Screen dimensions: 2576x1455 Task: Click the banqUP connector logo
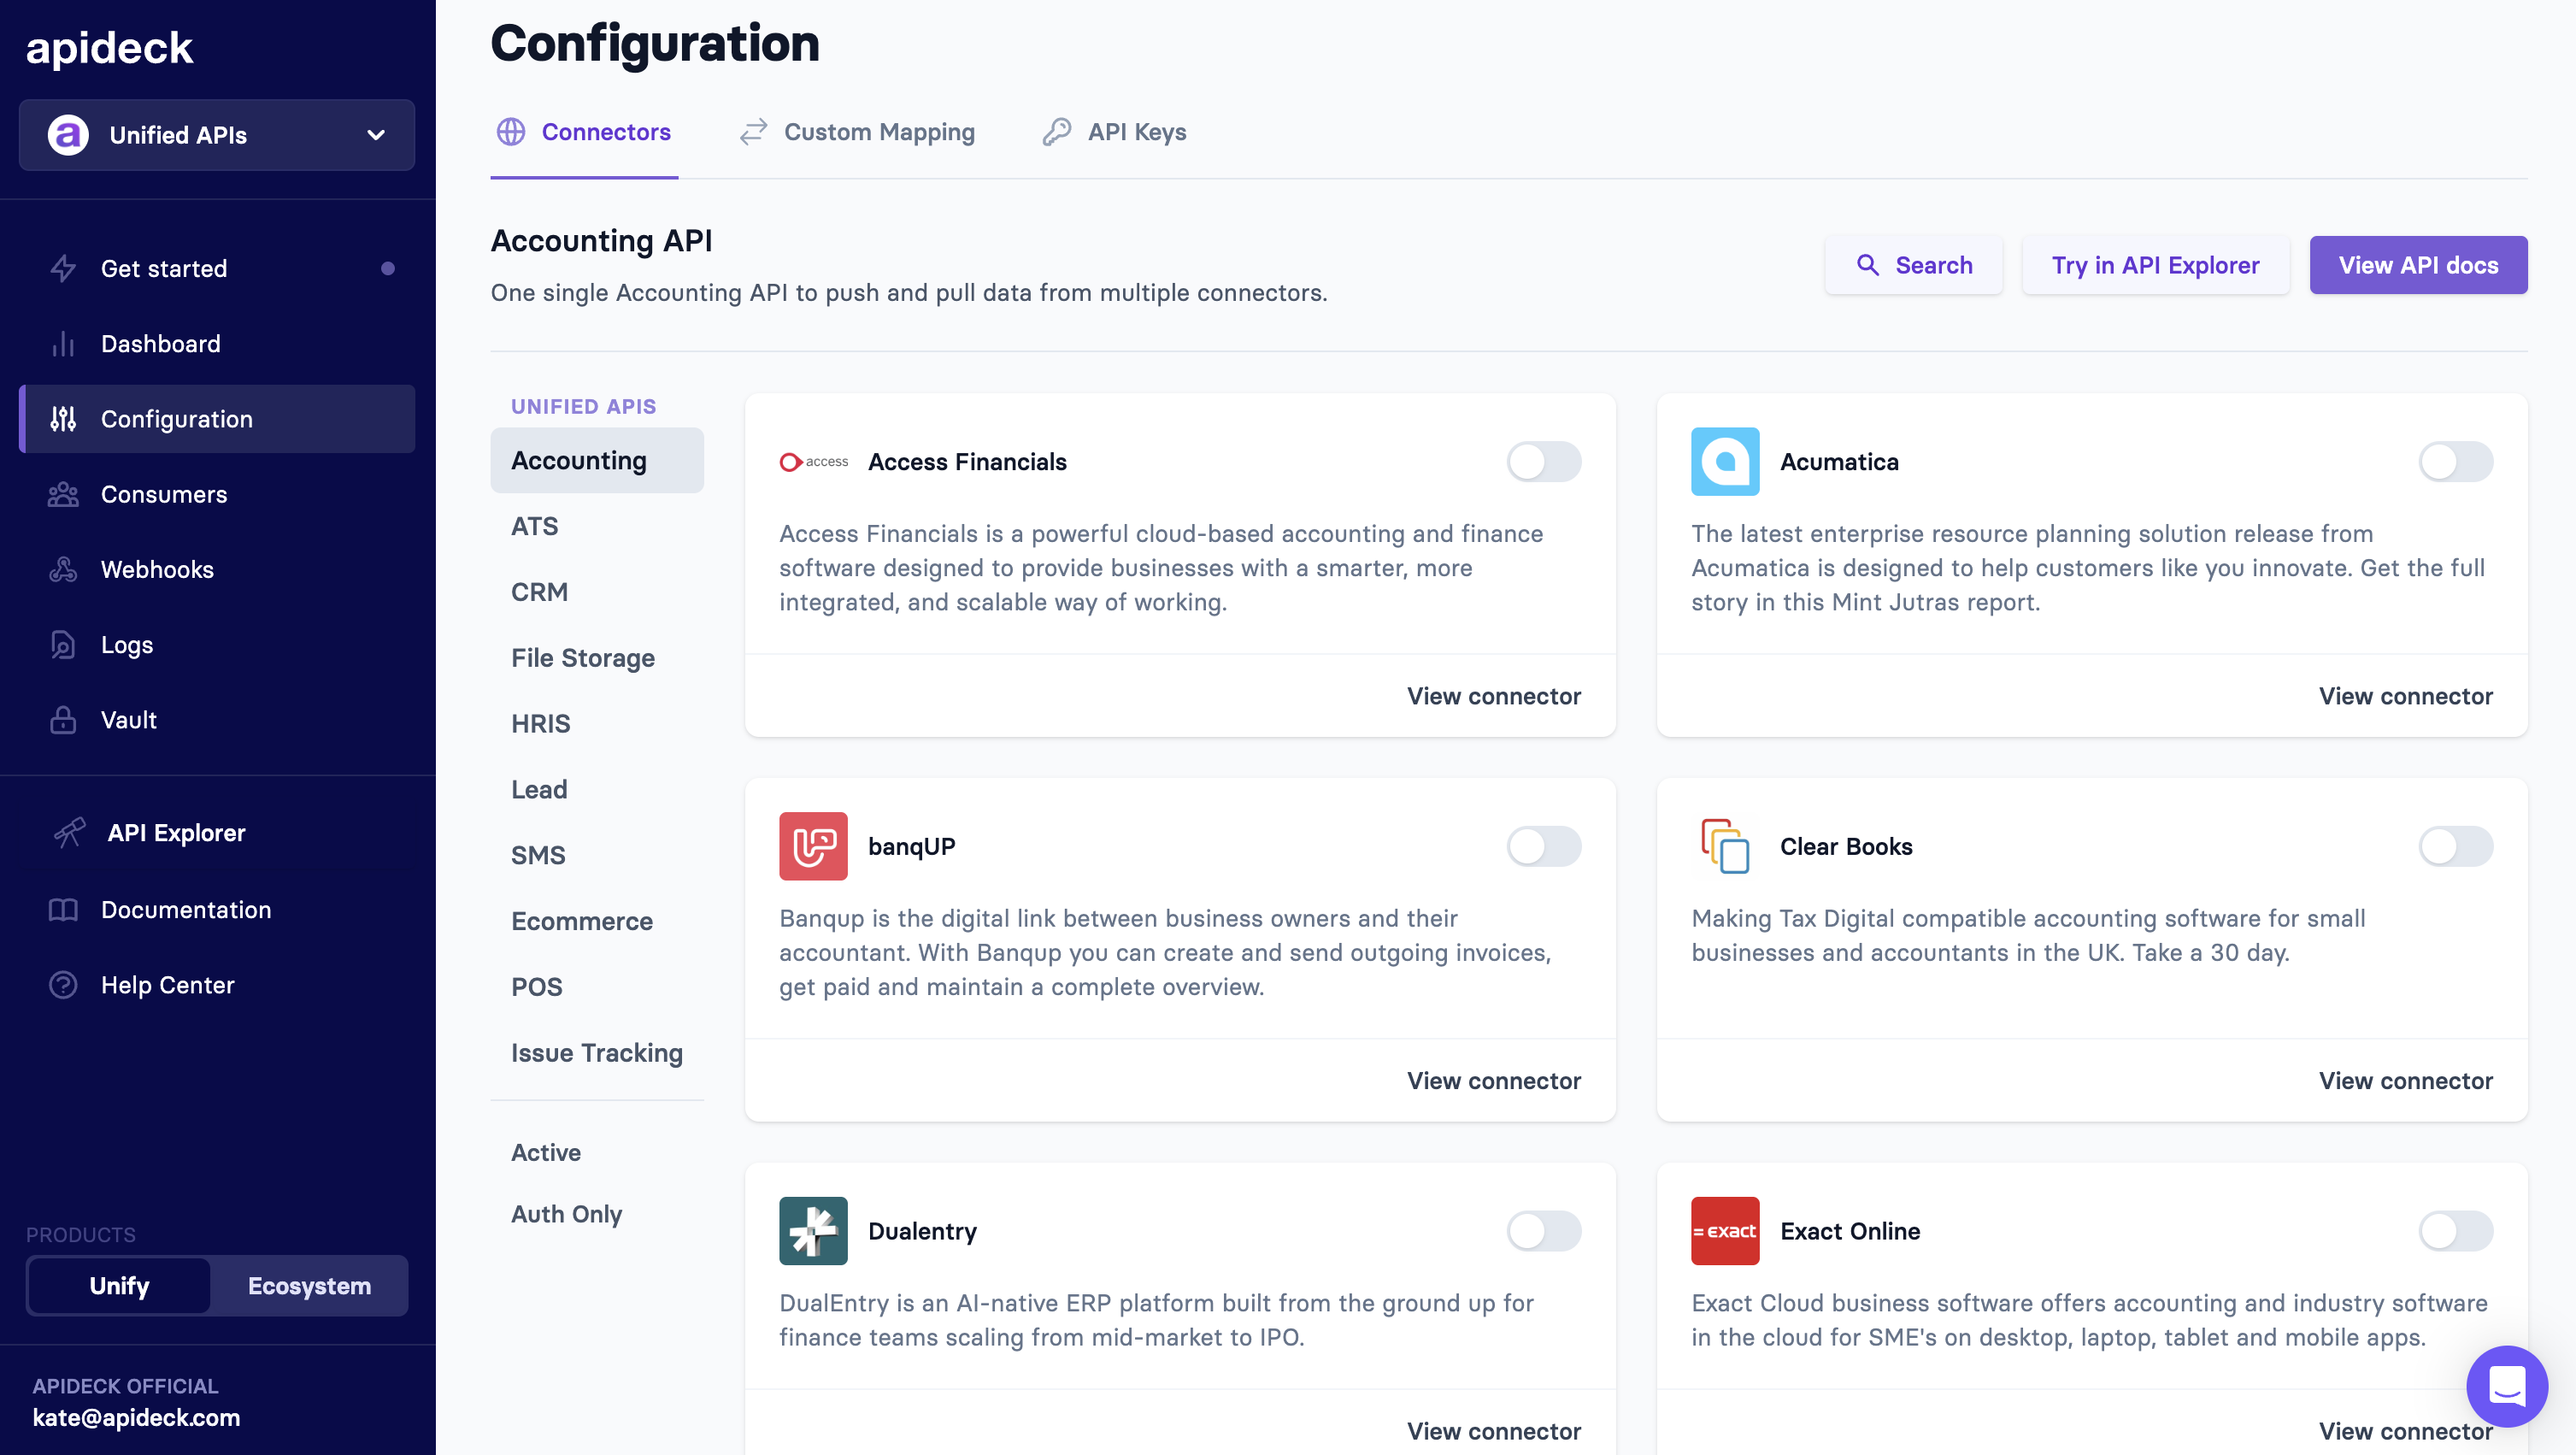(813, 846)
